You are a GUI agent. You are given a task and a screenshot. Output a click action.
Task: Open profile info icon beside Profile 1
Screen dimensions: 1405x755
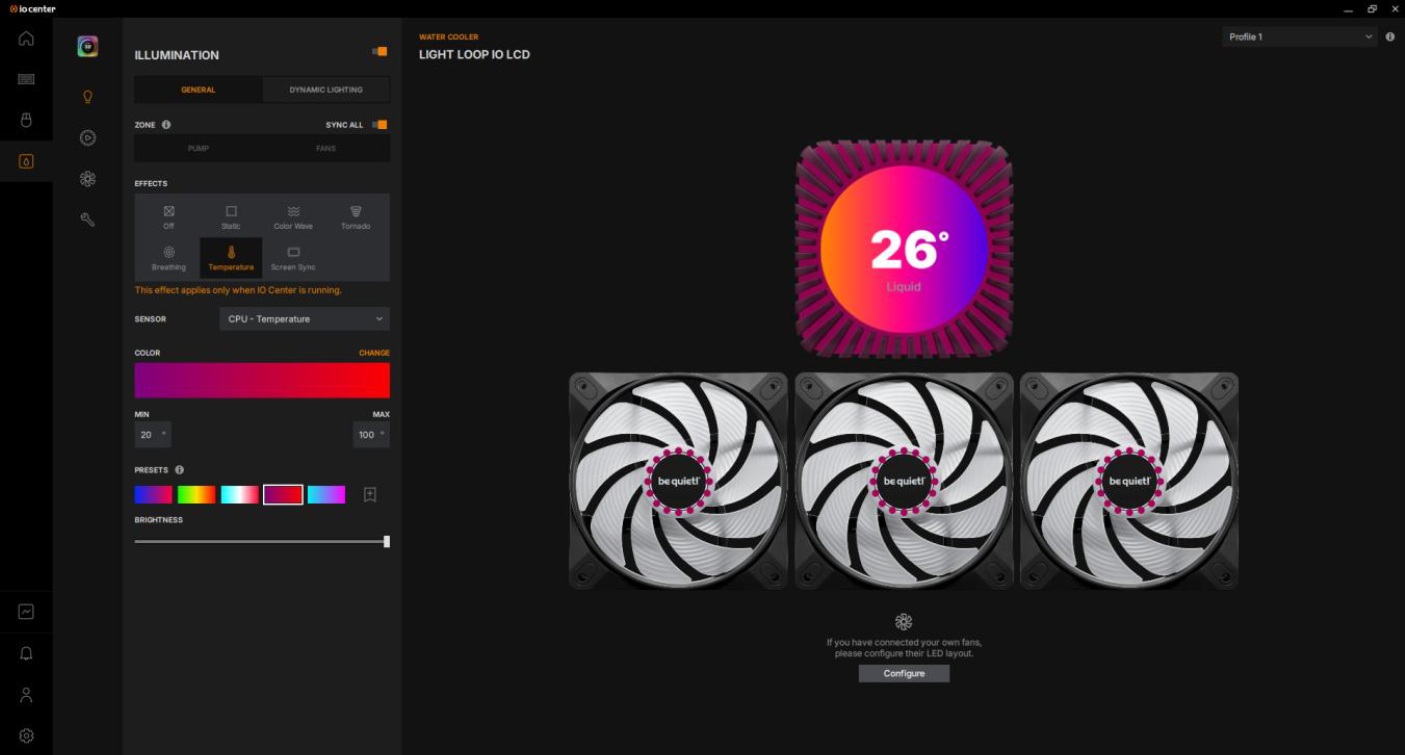pos(1390,37)
